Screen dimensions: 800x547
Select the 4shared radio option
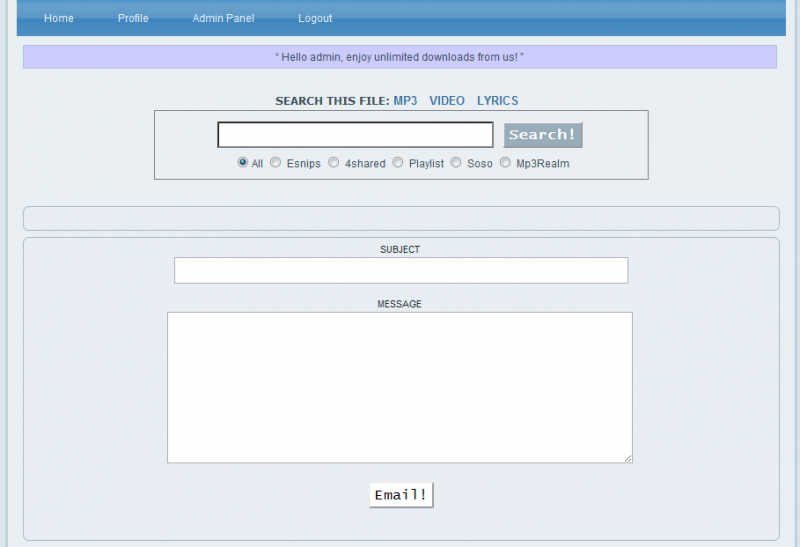[x=334, y=162]
